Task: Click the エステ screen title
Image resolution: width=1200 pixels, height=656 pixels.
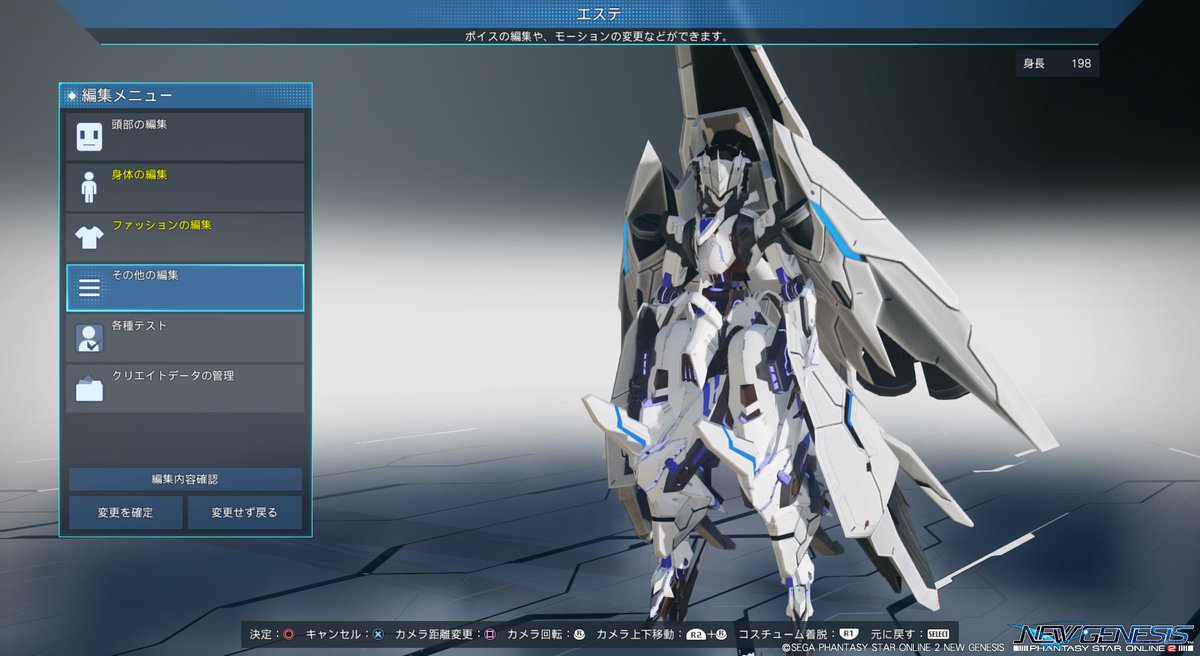Action: click(600, 13)
